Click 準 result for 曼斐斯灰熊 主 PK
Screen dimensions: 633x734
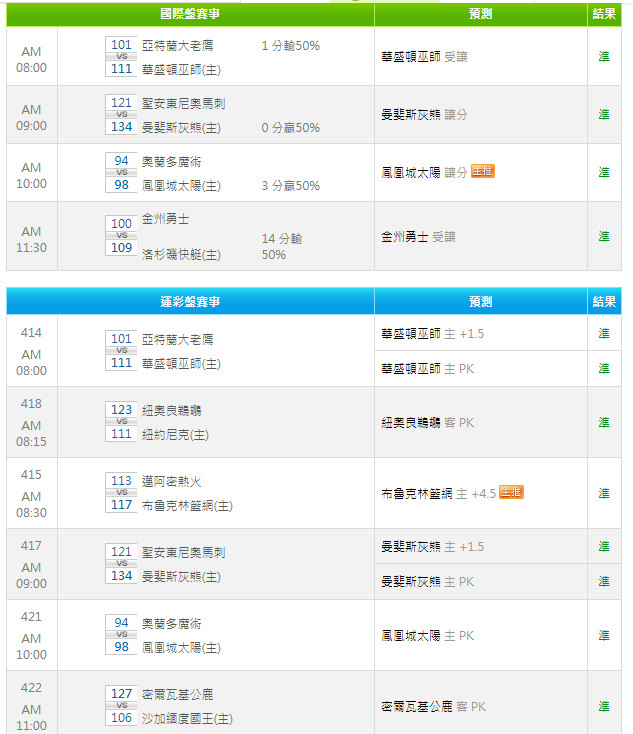[x=604, y=581]
